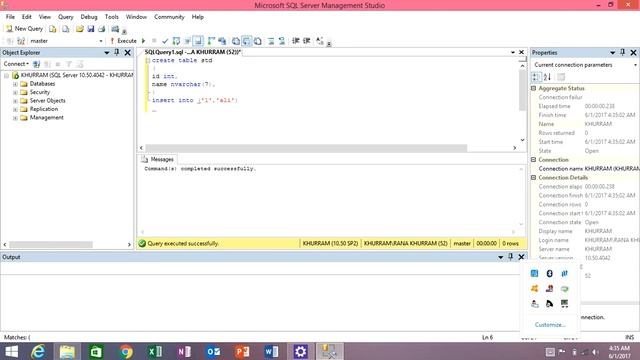Click the Bluetooth tray icon
640x360 pixels.
(x=549, y=273)
